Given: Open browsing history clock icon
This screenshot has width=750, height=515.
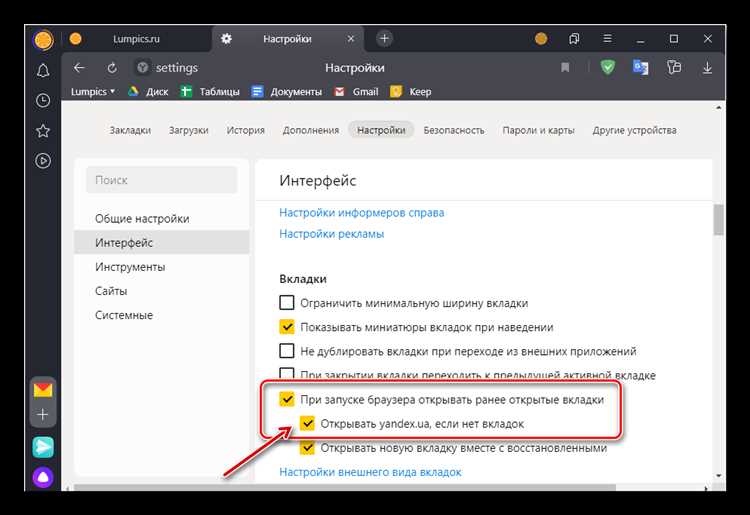Looking at the screenshot, I should [43, 101].
